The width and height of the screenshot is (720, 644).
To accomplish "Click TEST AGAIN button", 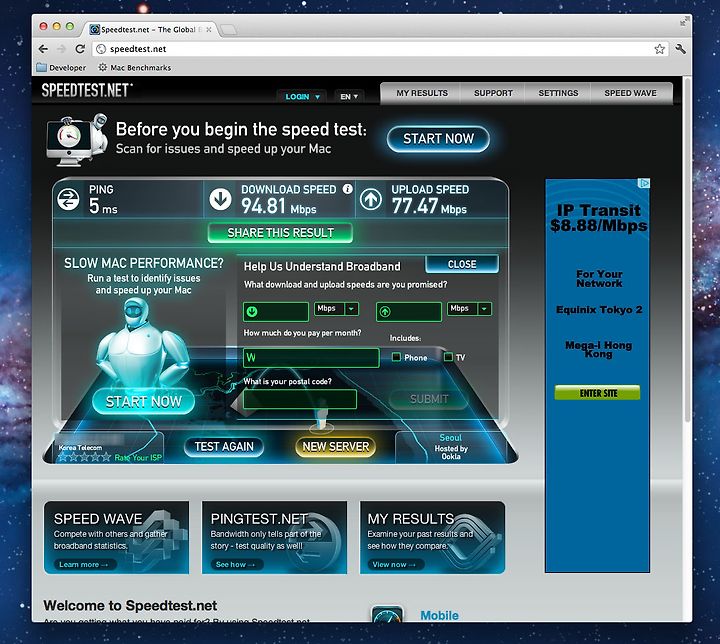I will tap(224, 446).
